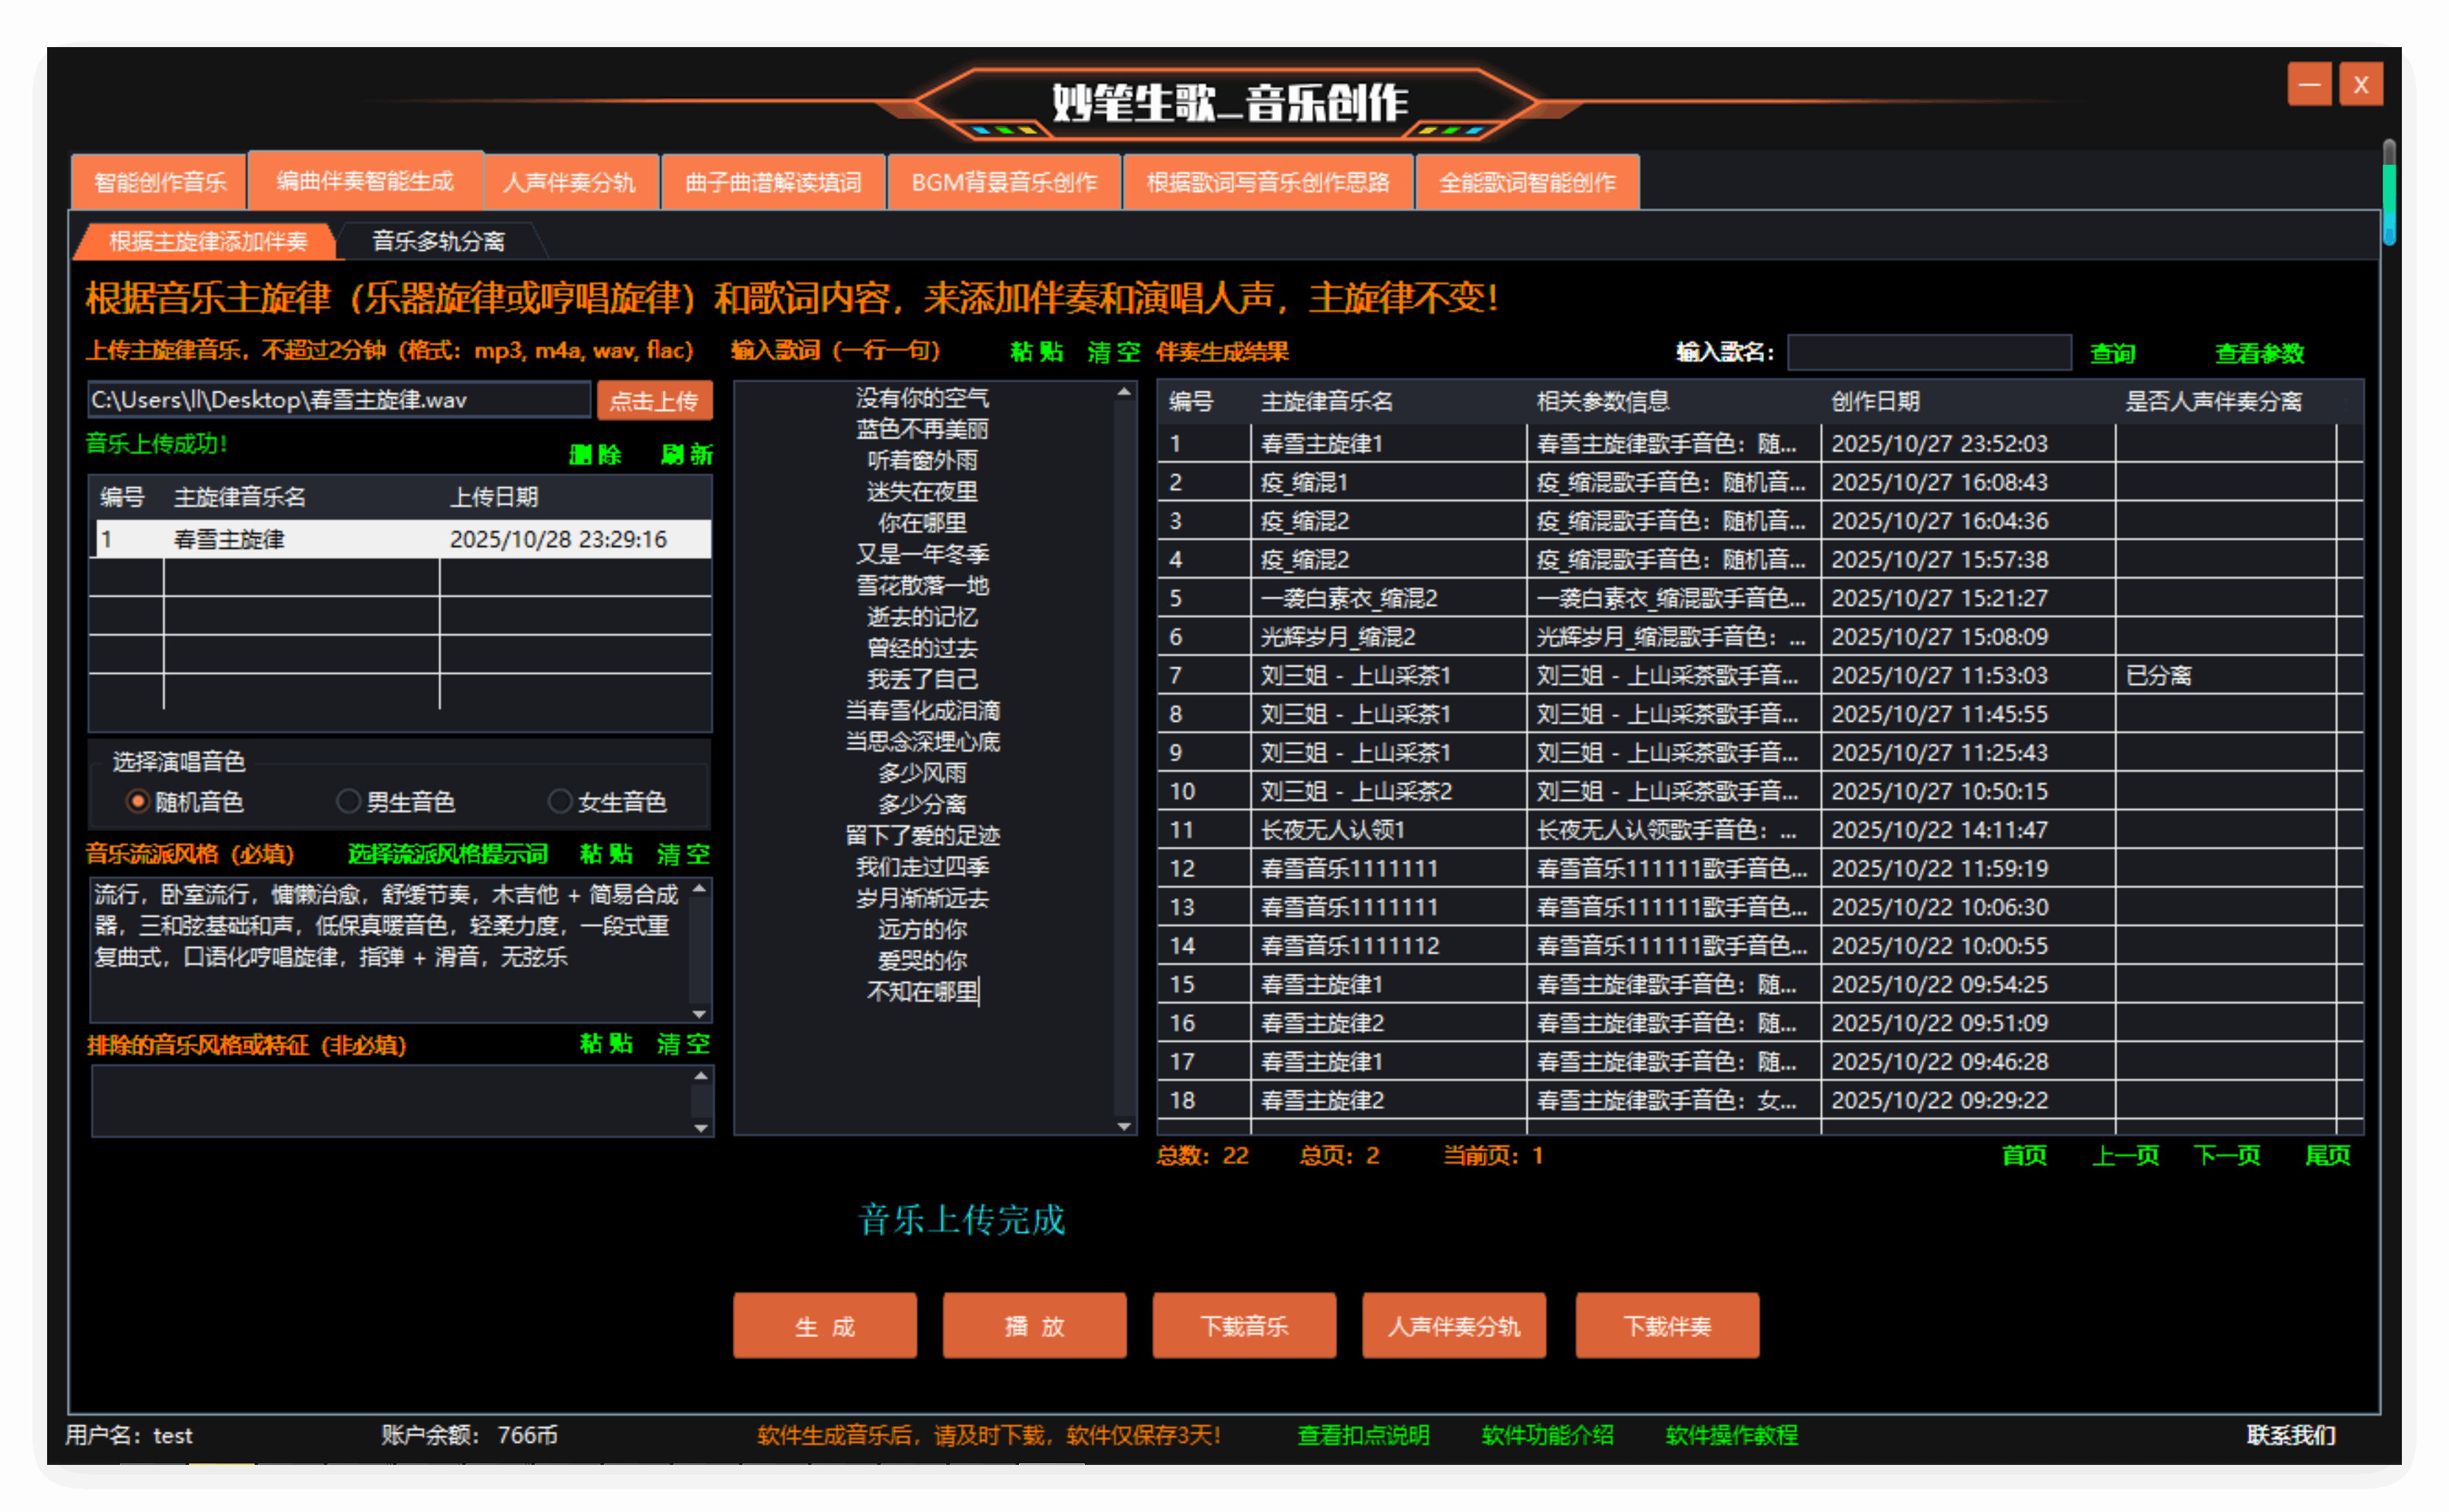Image resolution: width=2449 pixels, height=1512 pixels.
Task: Click 删除 above uploaded melody list
Action: tap(595, 455)
